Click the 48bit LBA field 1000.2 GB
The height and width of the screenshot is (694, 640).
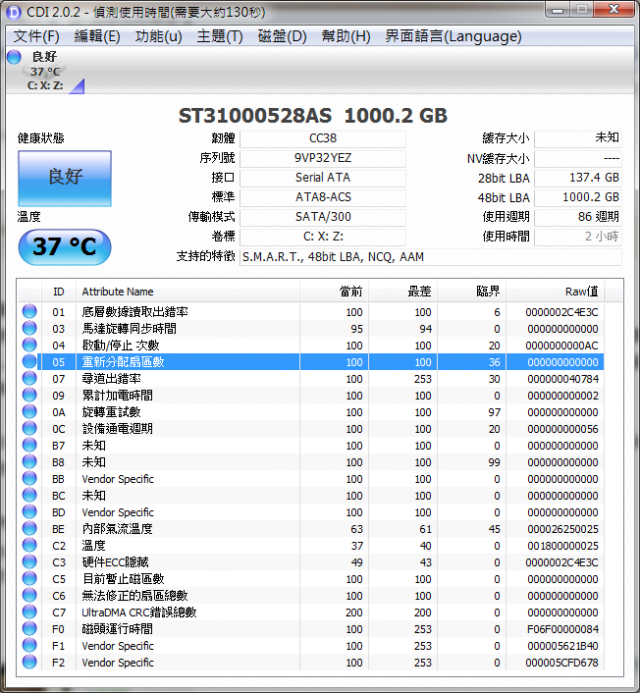[x=578, y=197]
